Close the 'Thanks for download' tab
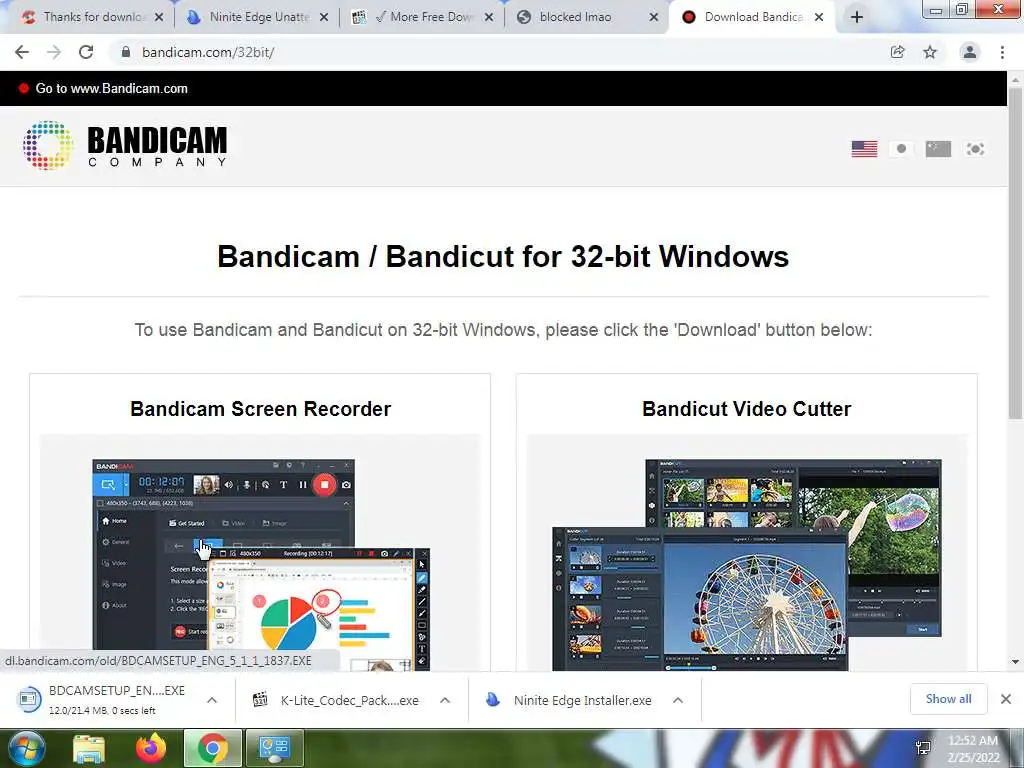This screenshot has height=768, width=1024. 159,18
